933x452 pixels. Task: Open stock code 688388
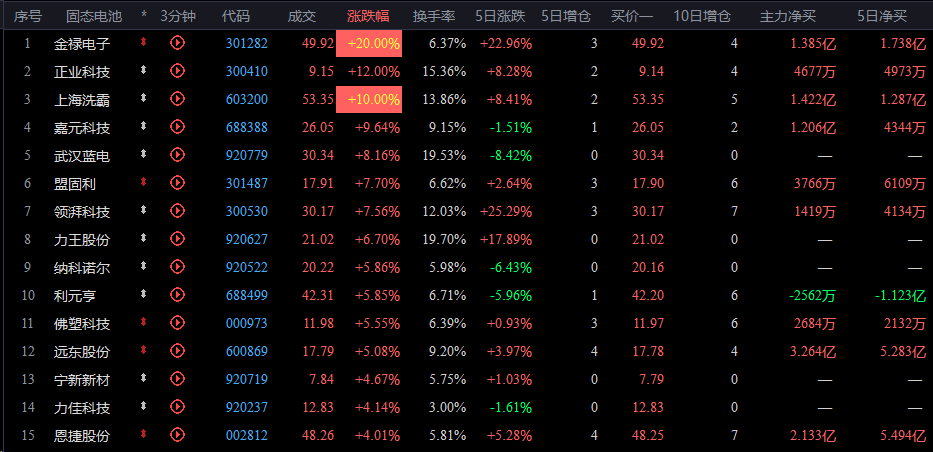pyautogui.click(x=247, y=127)
